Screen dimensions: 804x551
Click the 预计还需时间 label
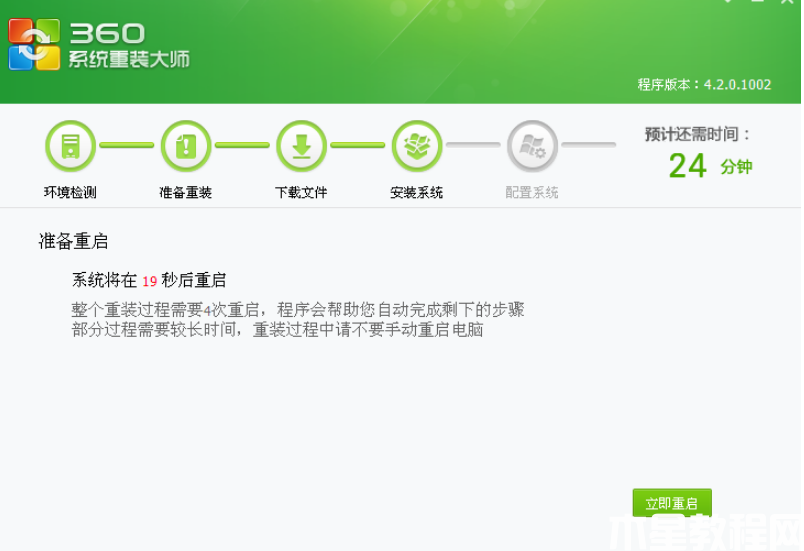pos(697,134)
